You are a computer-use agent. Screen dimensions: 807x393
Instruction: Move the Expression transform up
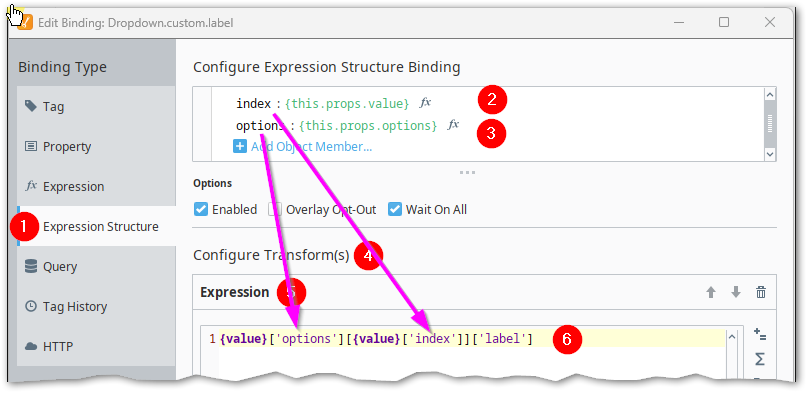coord(711,293)
